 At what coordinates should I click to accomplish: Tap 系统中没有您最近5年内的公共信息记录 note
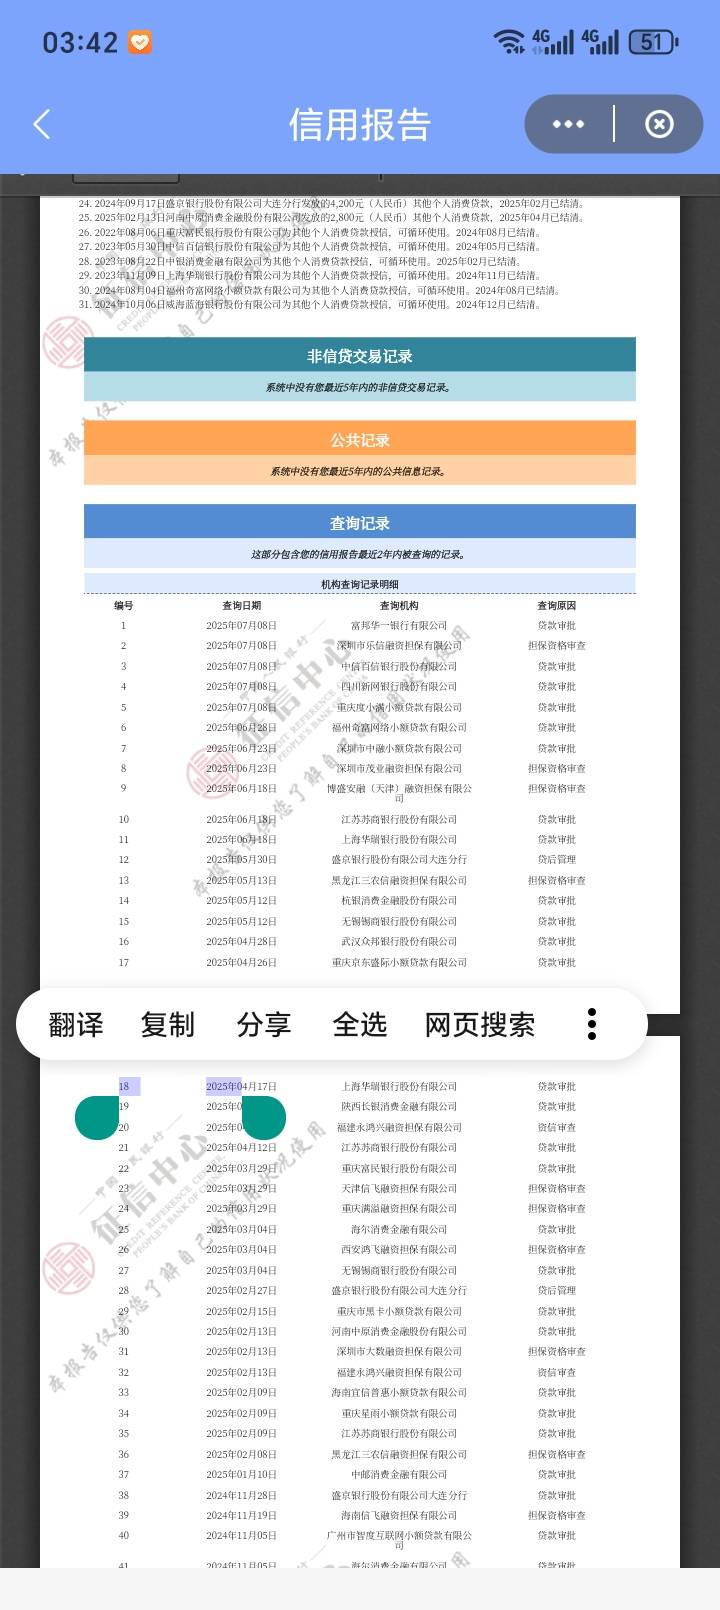tap(360, 471)
